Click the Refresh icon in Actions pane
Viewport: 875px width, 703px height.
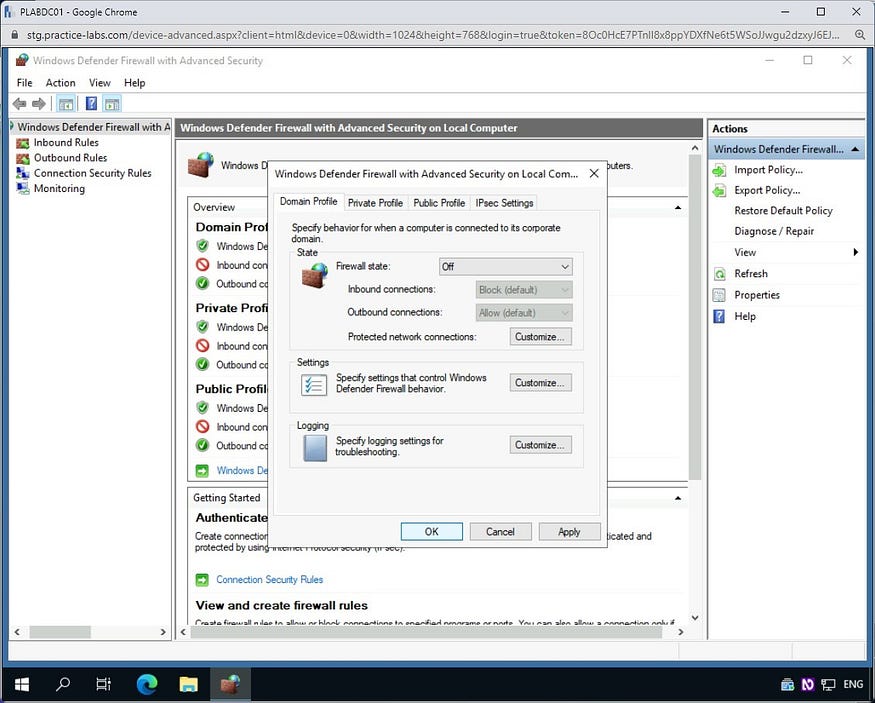719,274
